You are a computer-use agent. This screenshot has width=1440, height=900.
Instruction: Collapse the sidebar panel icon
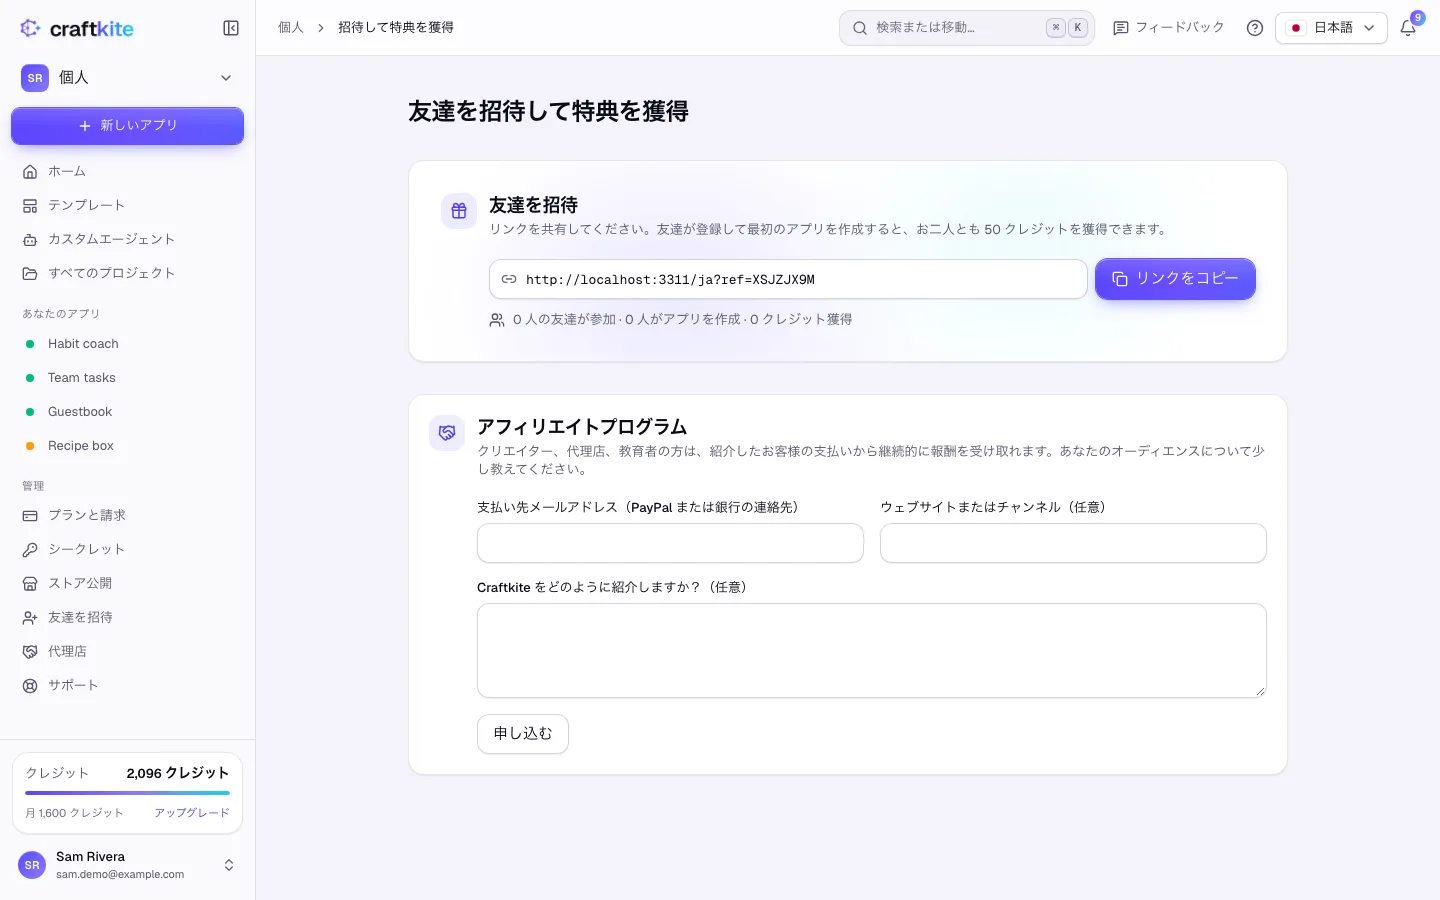pyautogui.click(x=231, y=28)
